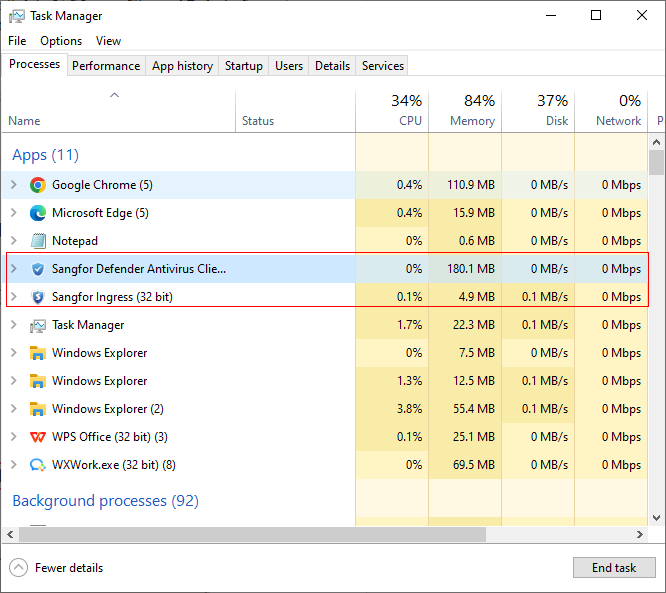666x593 pixels.
Task: Expand the Google Chrome process group
Action: click(13, 185)
